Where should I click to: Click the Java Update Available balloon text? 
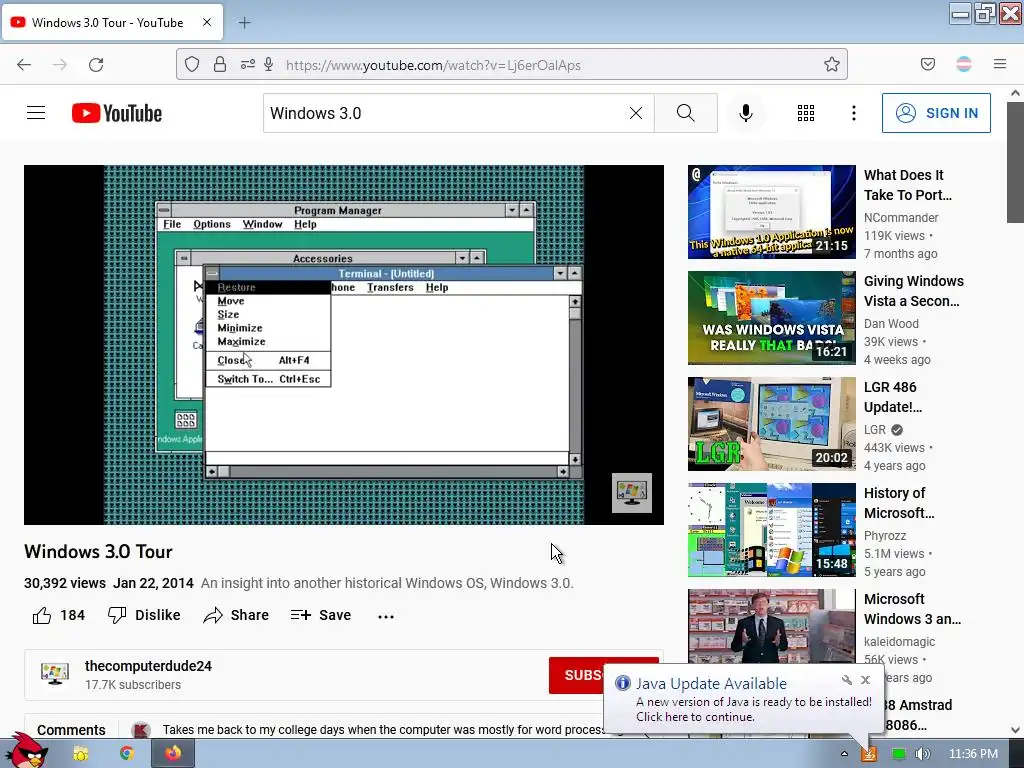pos(754,709)
